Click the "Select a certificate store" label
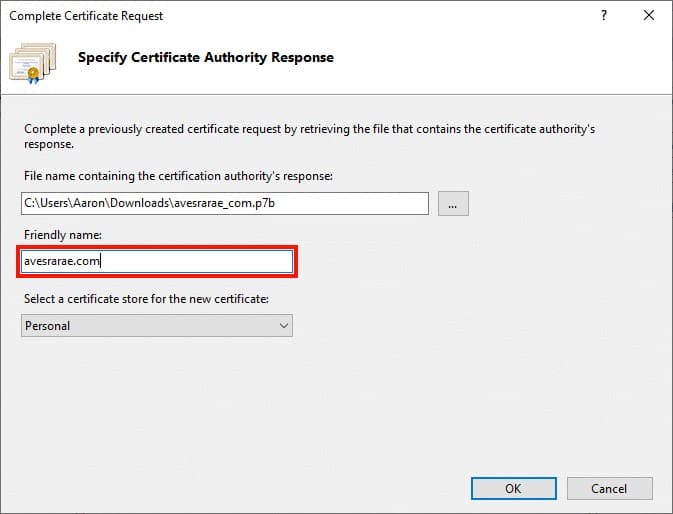Screen dimensions: 673x514 point(146,298)
